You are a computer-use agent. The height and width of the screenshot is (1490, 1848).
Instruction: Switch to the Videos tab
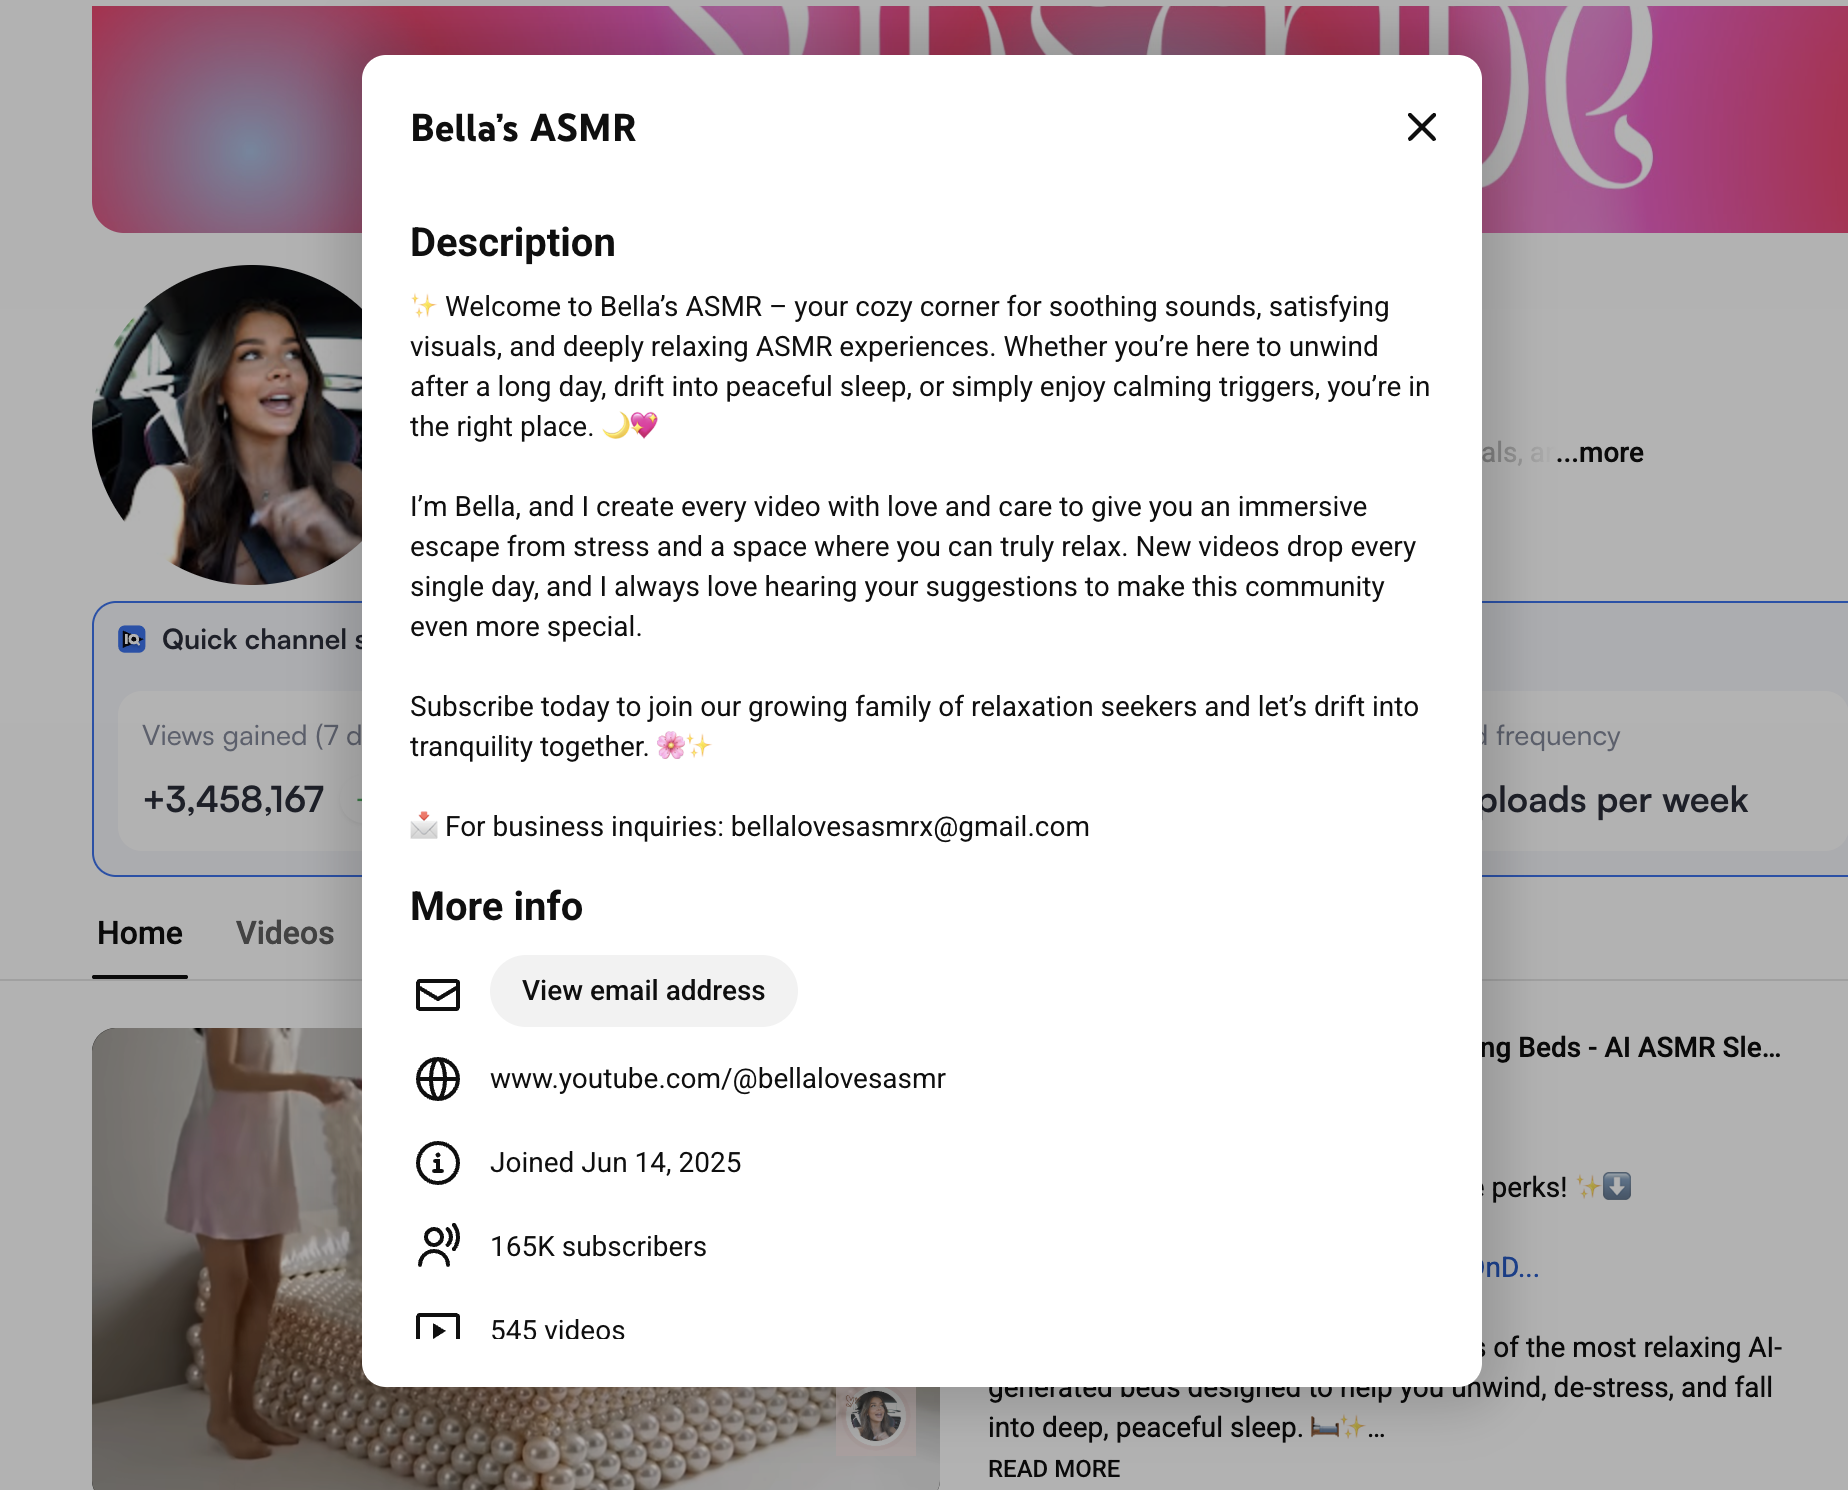[284, 933]
